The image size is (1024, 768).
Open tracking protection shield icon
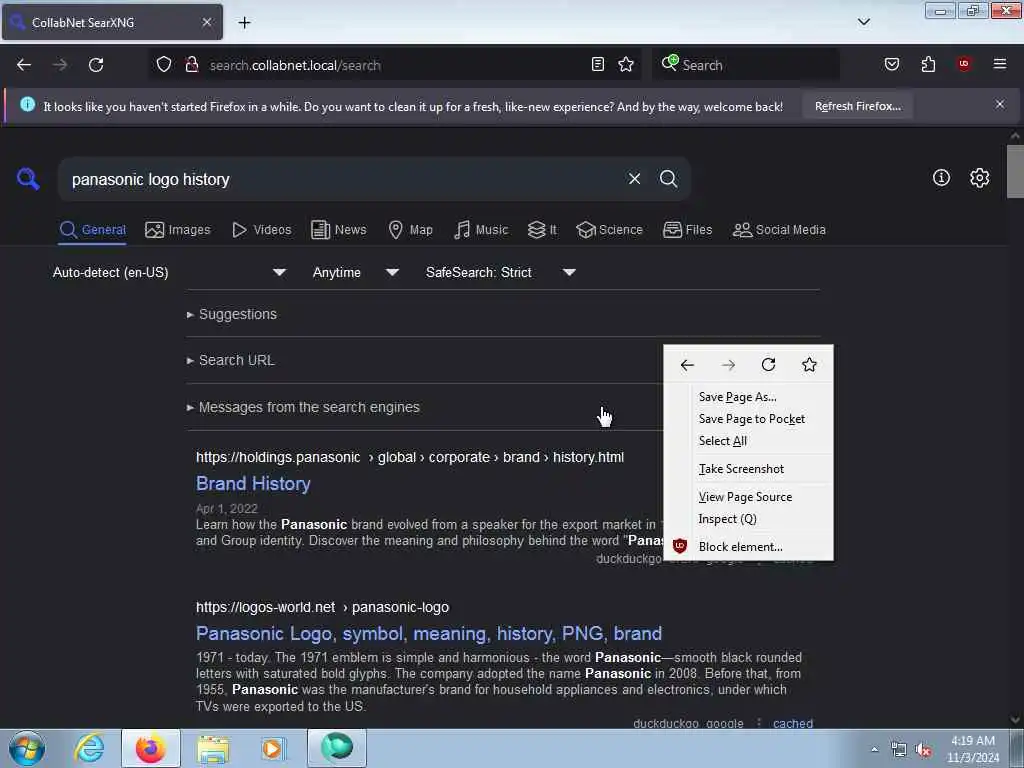[164, 65]
